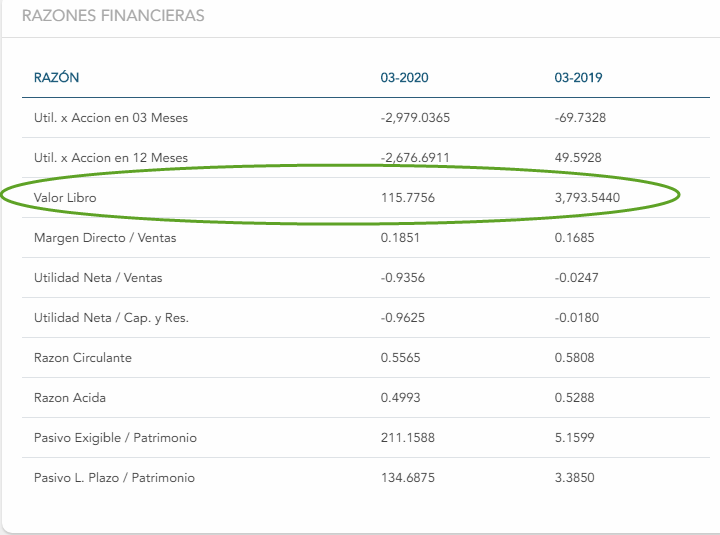The height and width of the screenshot is (535, 720).
Task: Click the value 211.1588
Action: pos(408,438)
